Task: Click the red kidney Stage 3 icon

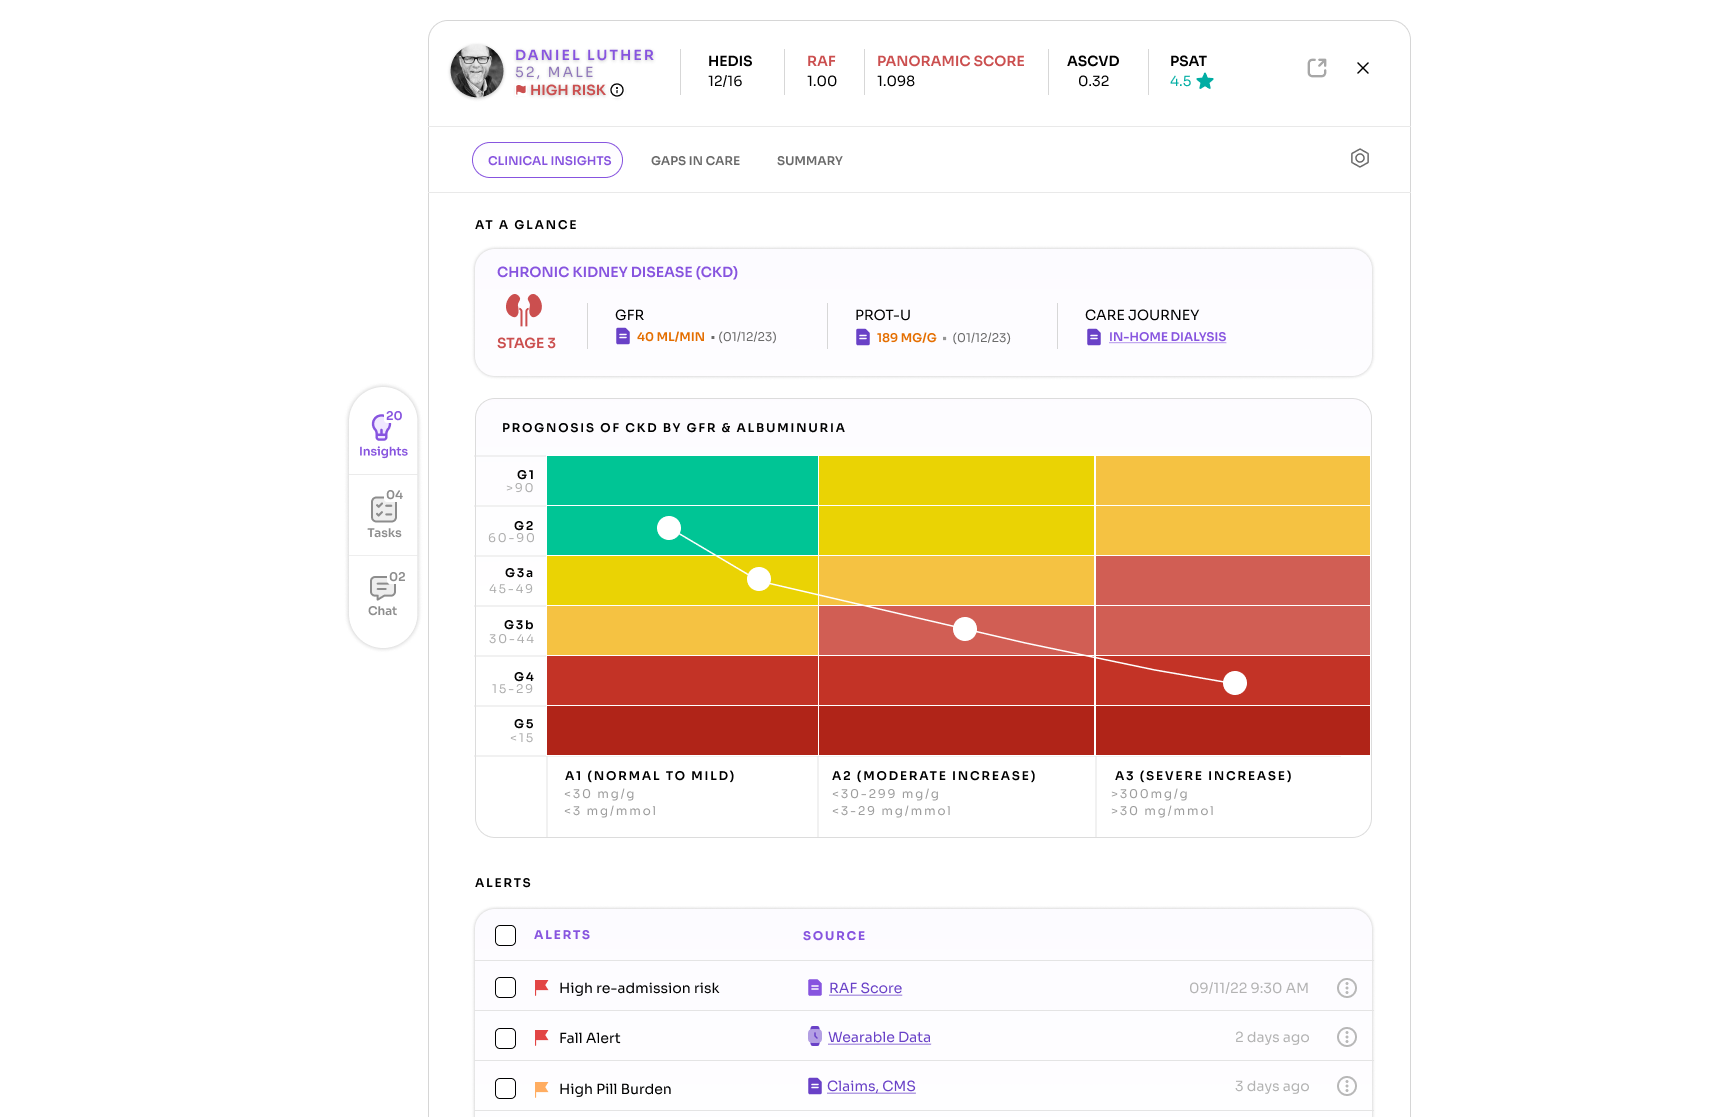Action: tap(524, 310)
